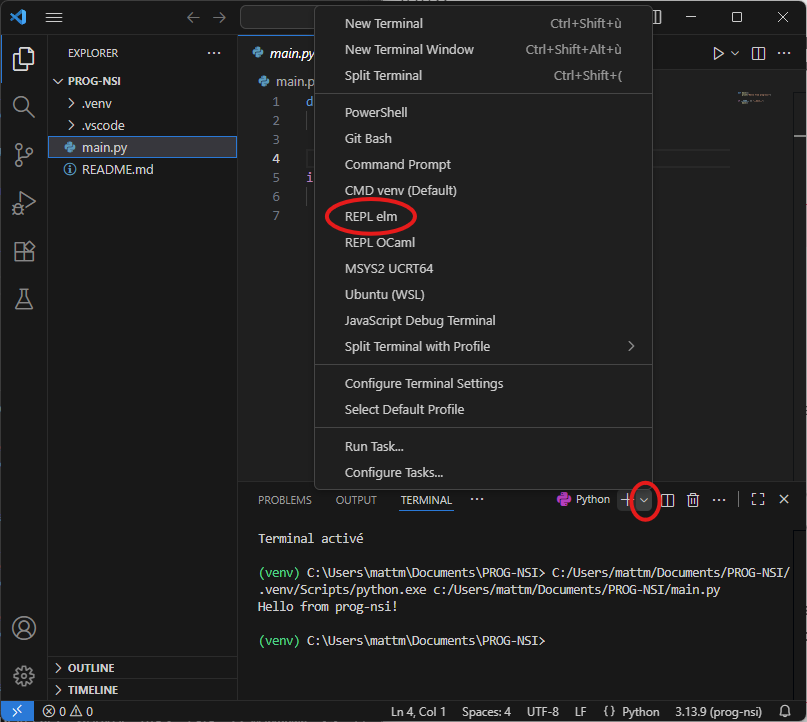The image size is (807, 722).
Task: Open the Run and Debug view
Action: point(23,203)
